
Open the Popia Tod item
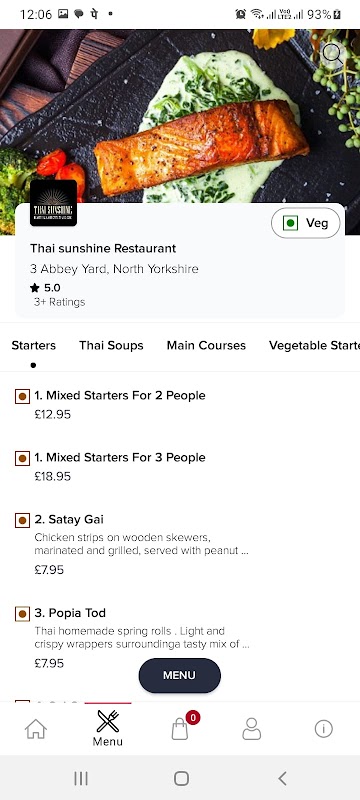(x=180, y=638)
